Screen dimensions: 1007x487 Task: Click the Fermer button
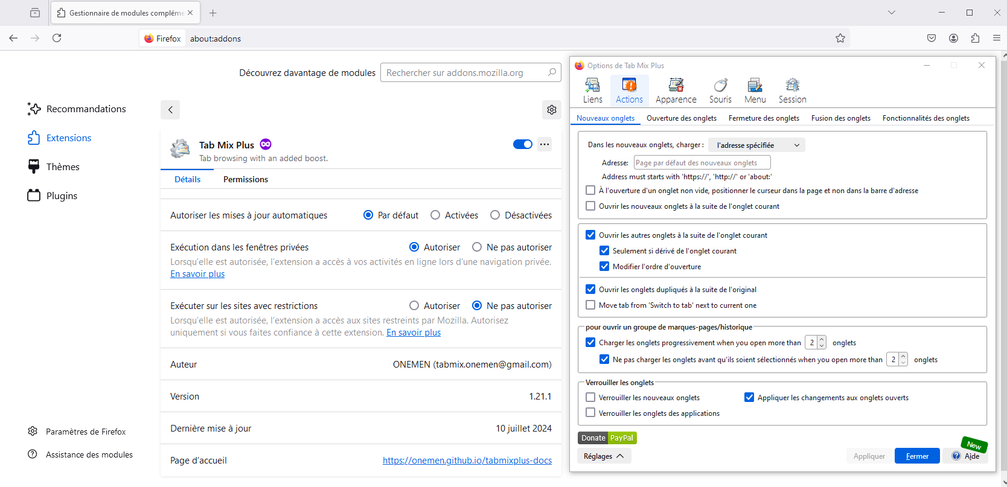[916, 456]
